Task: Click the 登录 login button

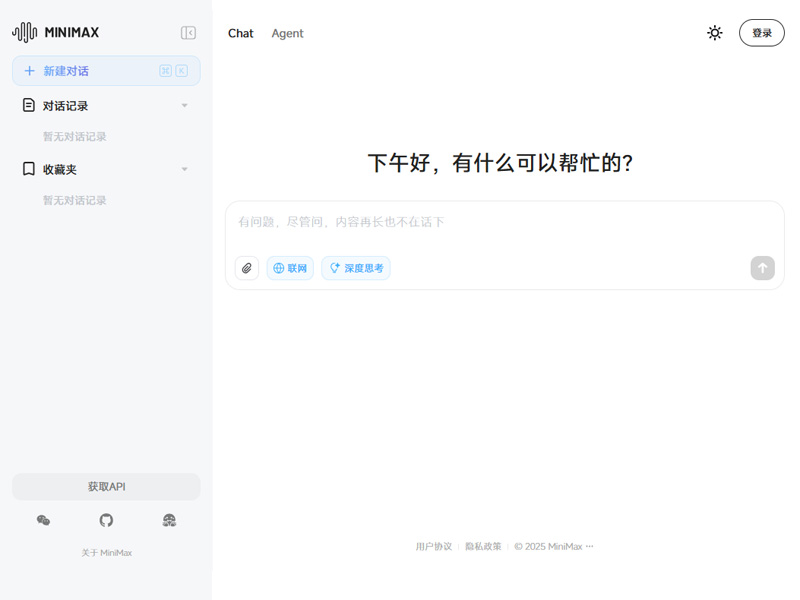Action: pyautogui.click(x=761, y=33)
